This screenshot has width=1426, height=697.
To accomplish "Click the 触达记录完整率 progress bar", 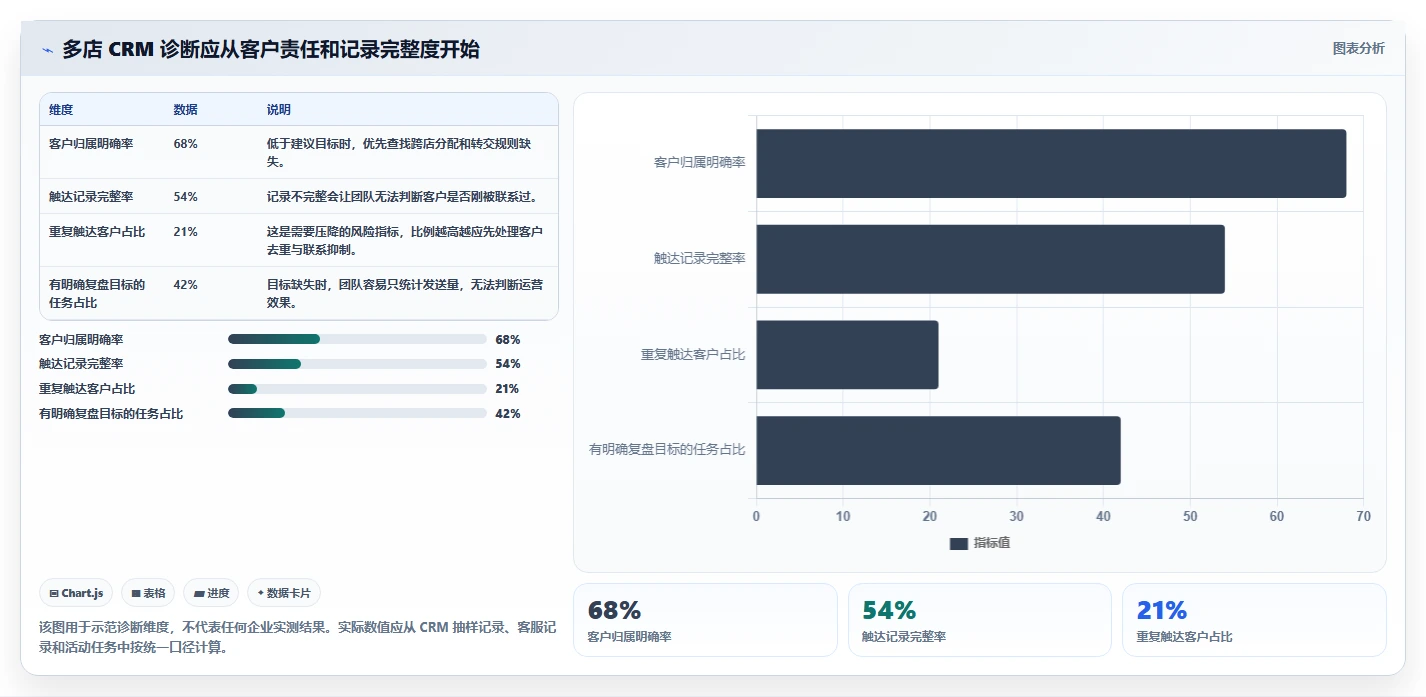I will [x=357, y=364].
